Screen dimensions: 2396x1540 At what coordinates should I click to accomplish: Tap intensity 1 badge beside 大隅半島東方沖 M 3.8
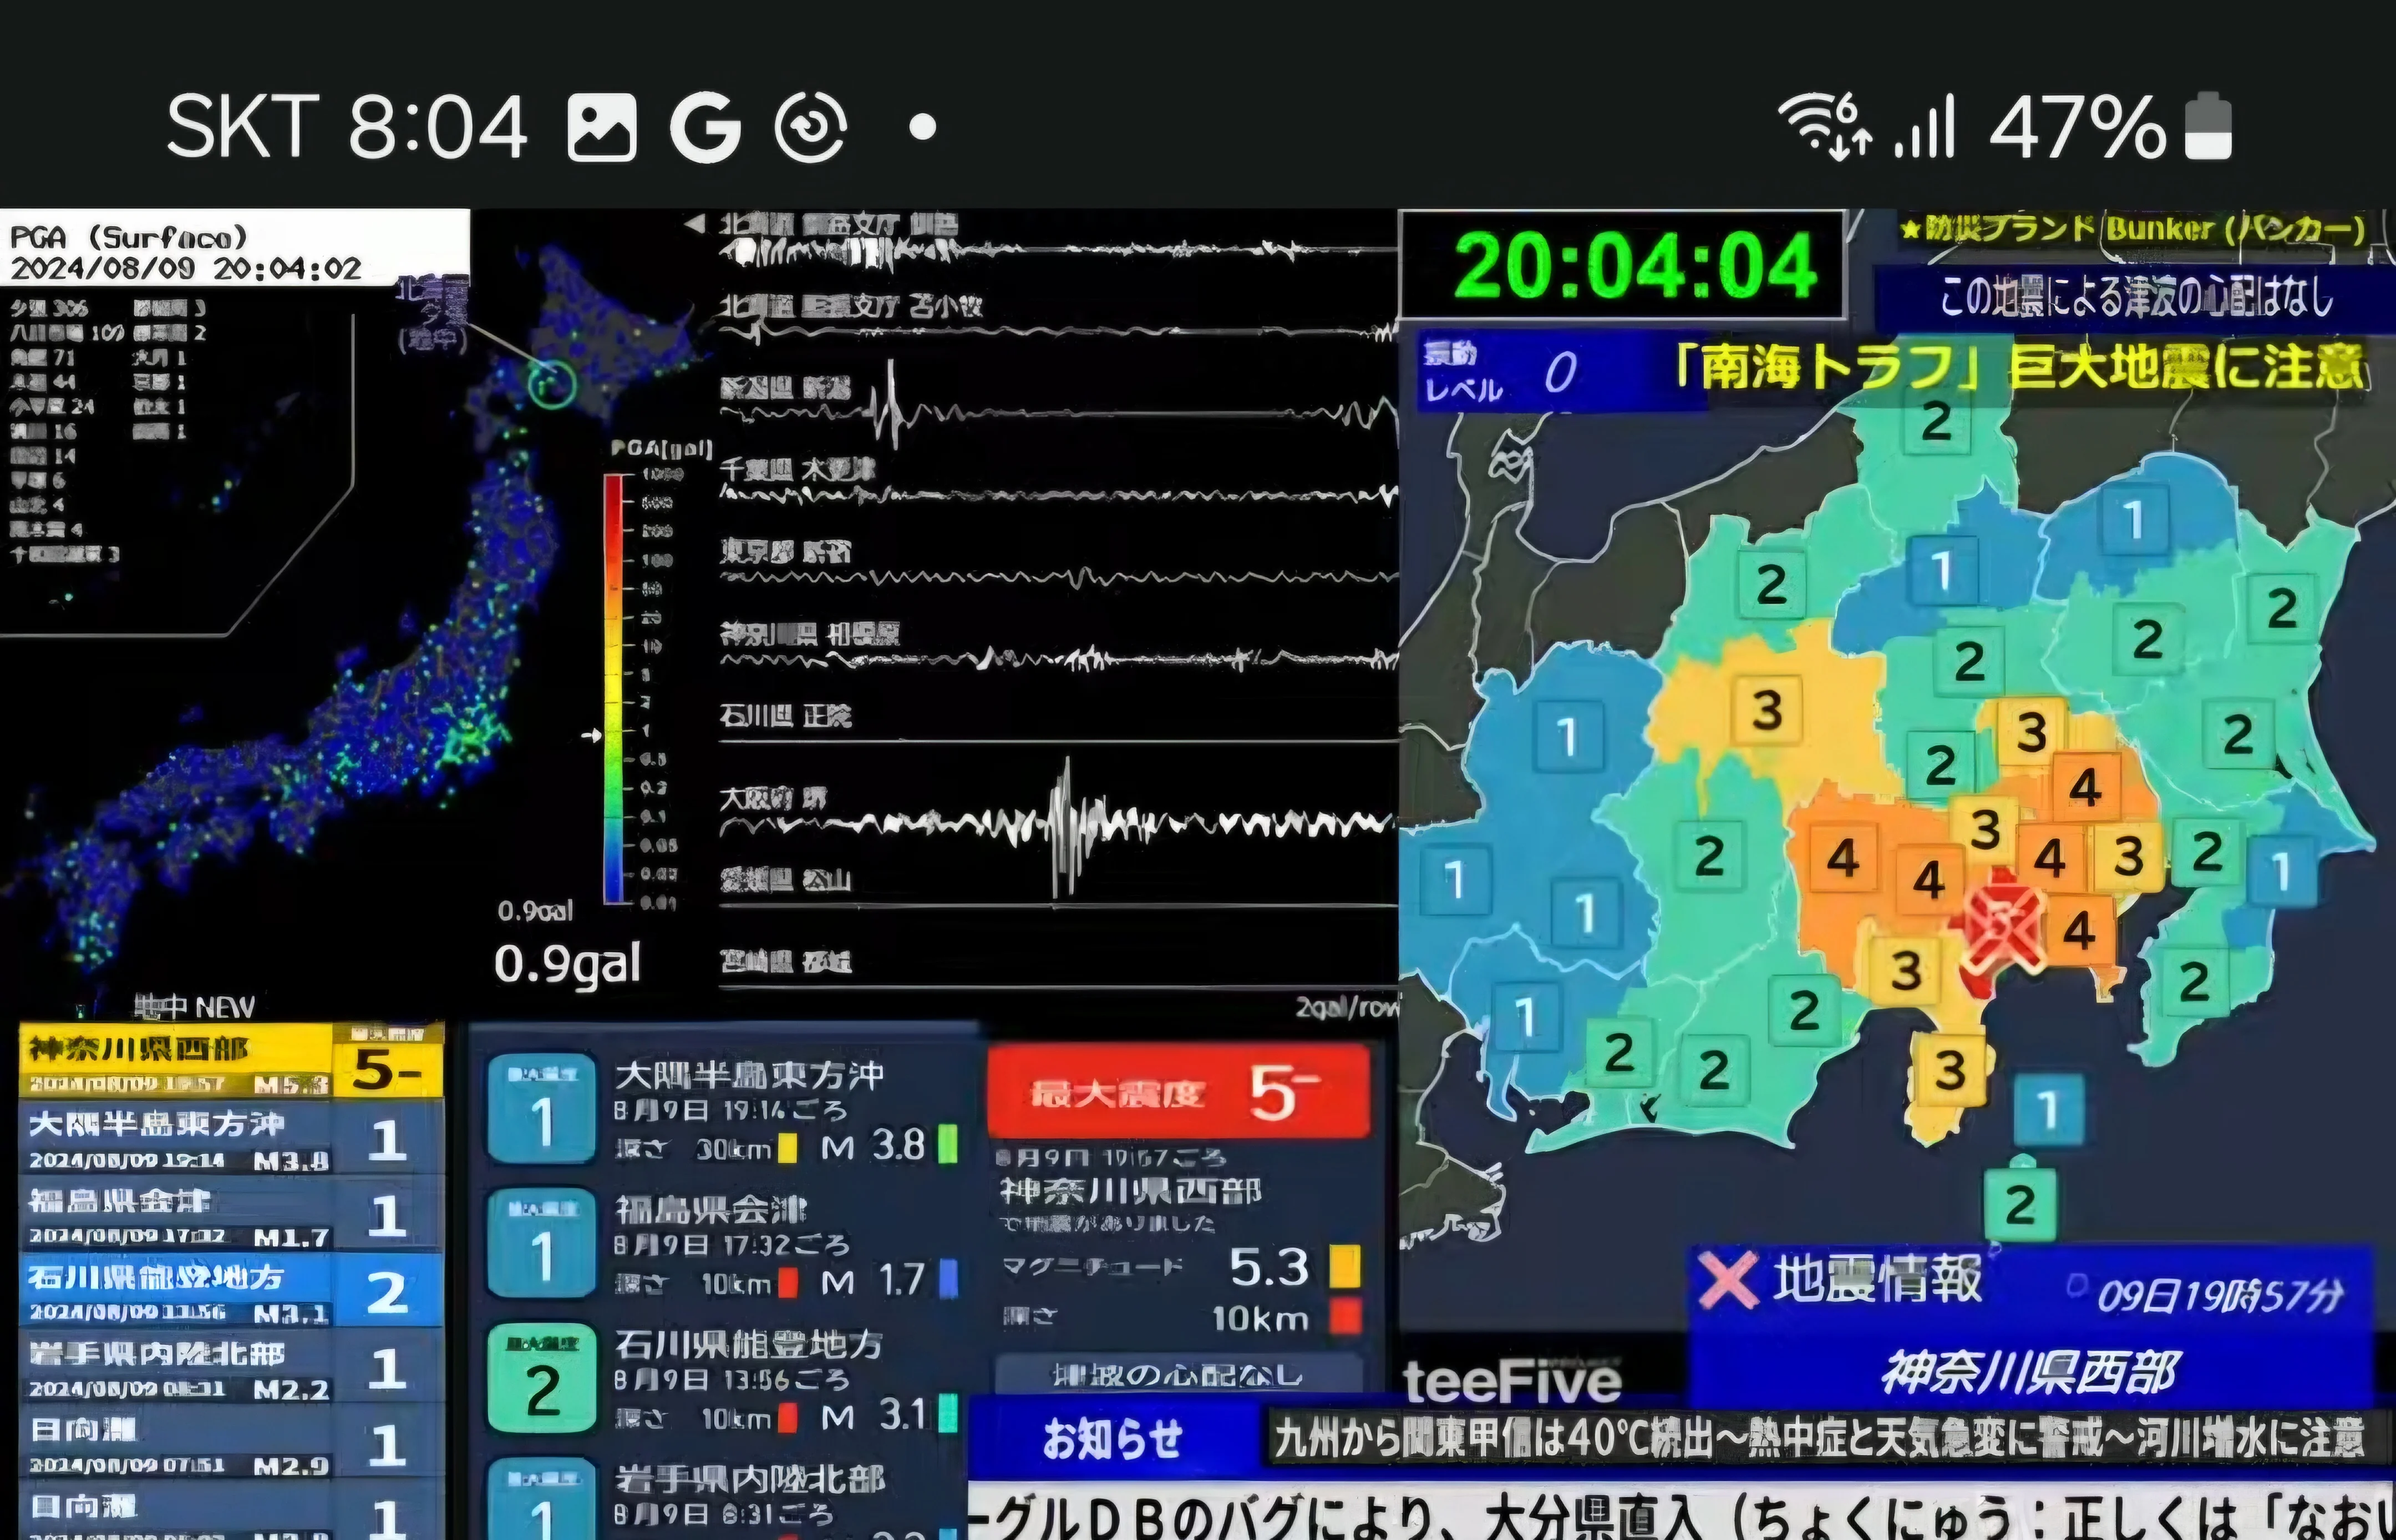541,1108
